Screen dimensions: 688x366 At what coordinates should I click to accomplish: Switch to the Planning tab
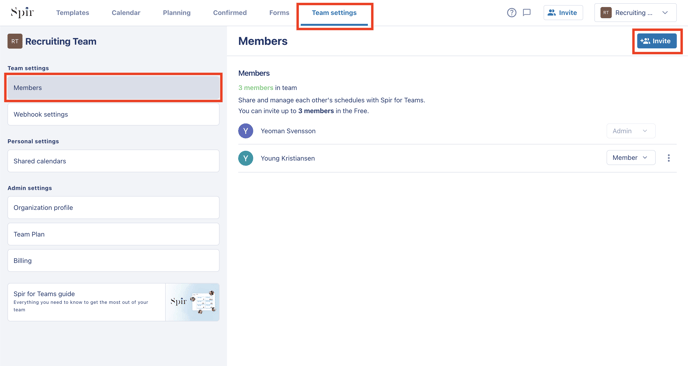(176, 13)
